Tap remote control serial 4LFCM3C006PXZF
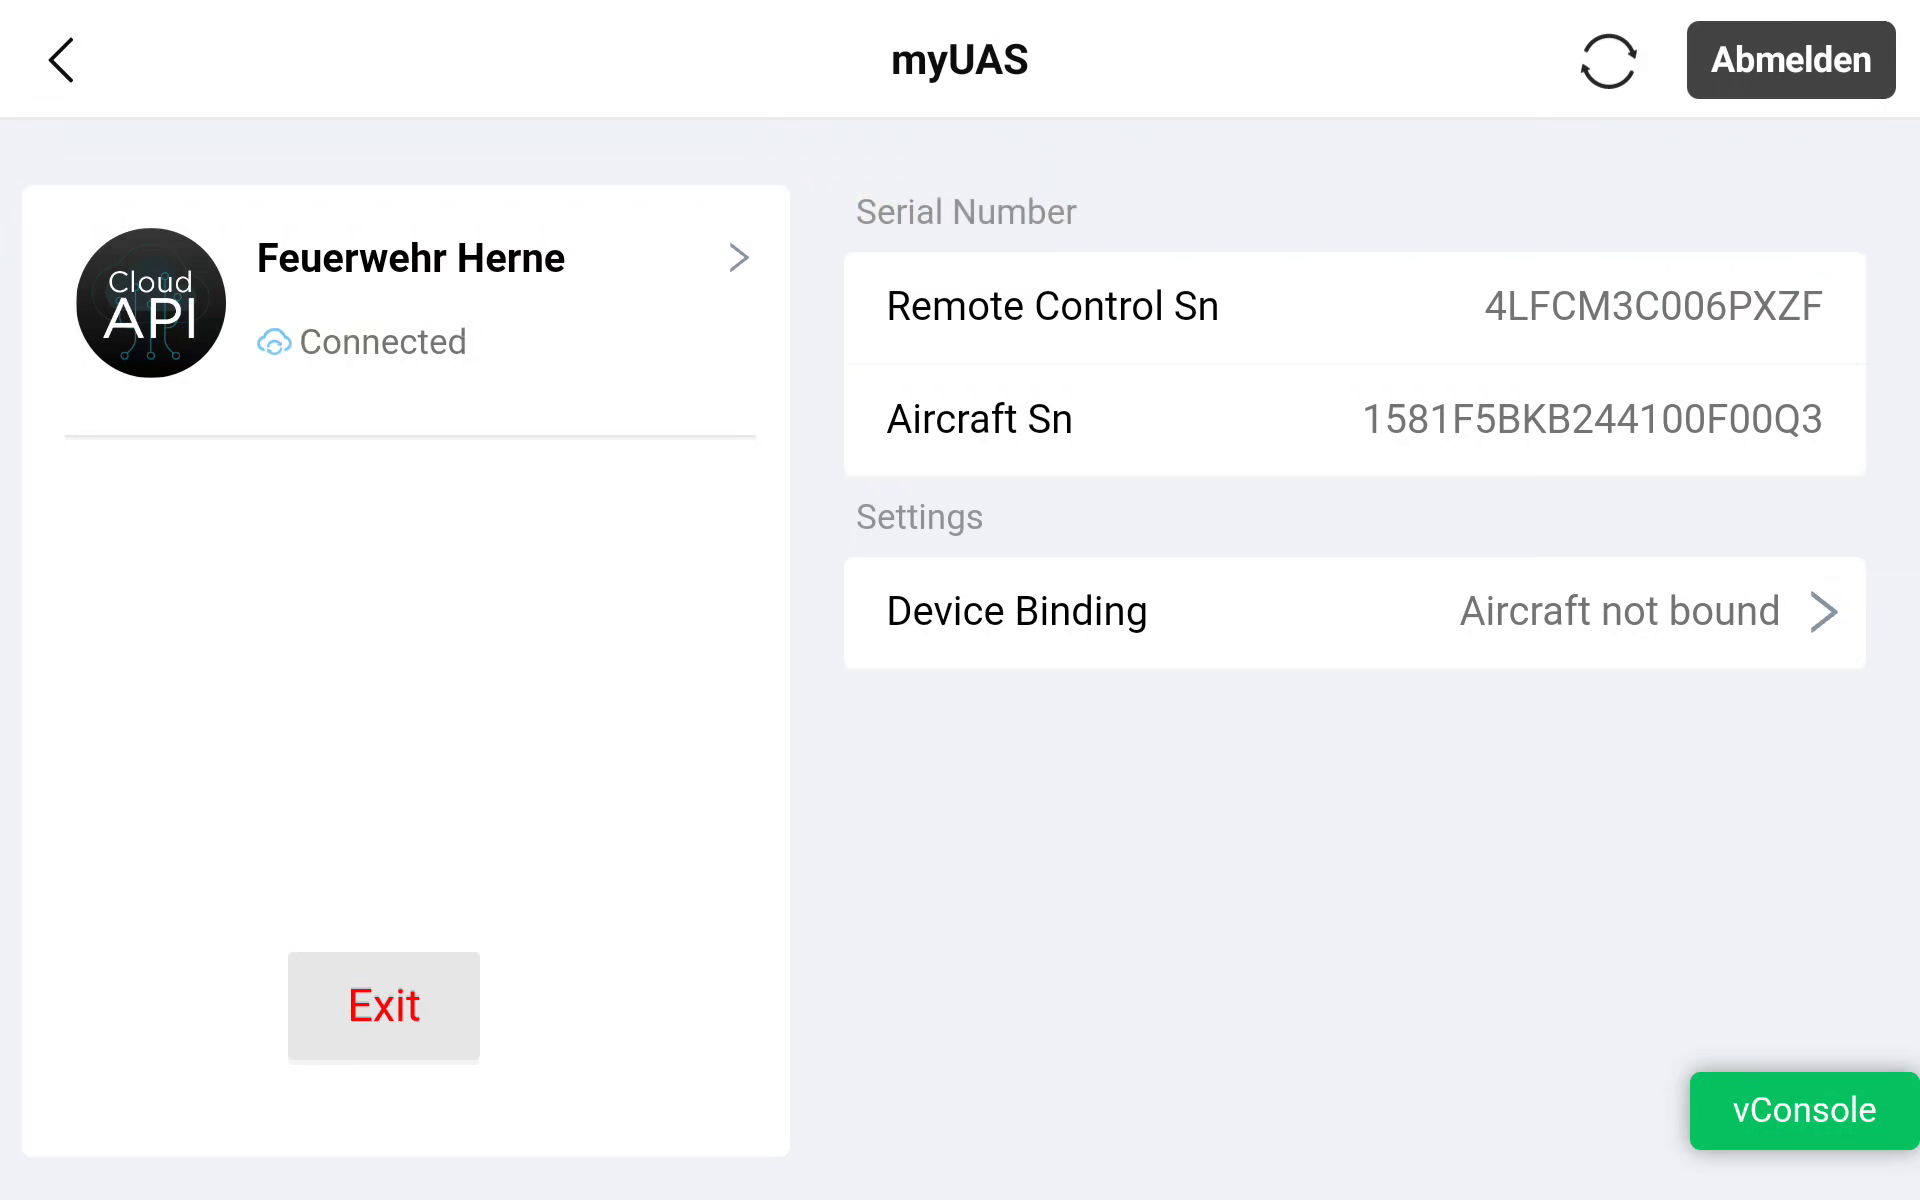This screenshot has width=1920, height=1200. pos(1652,307)
